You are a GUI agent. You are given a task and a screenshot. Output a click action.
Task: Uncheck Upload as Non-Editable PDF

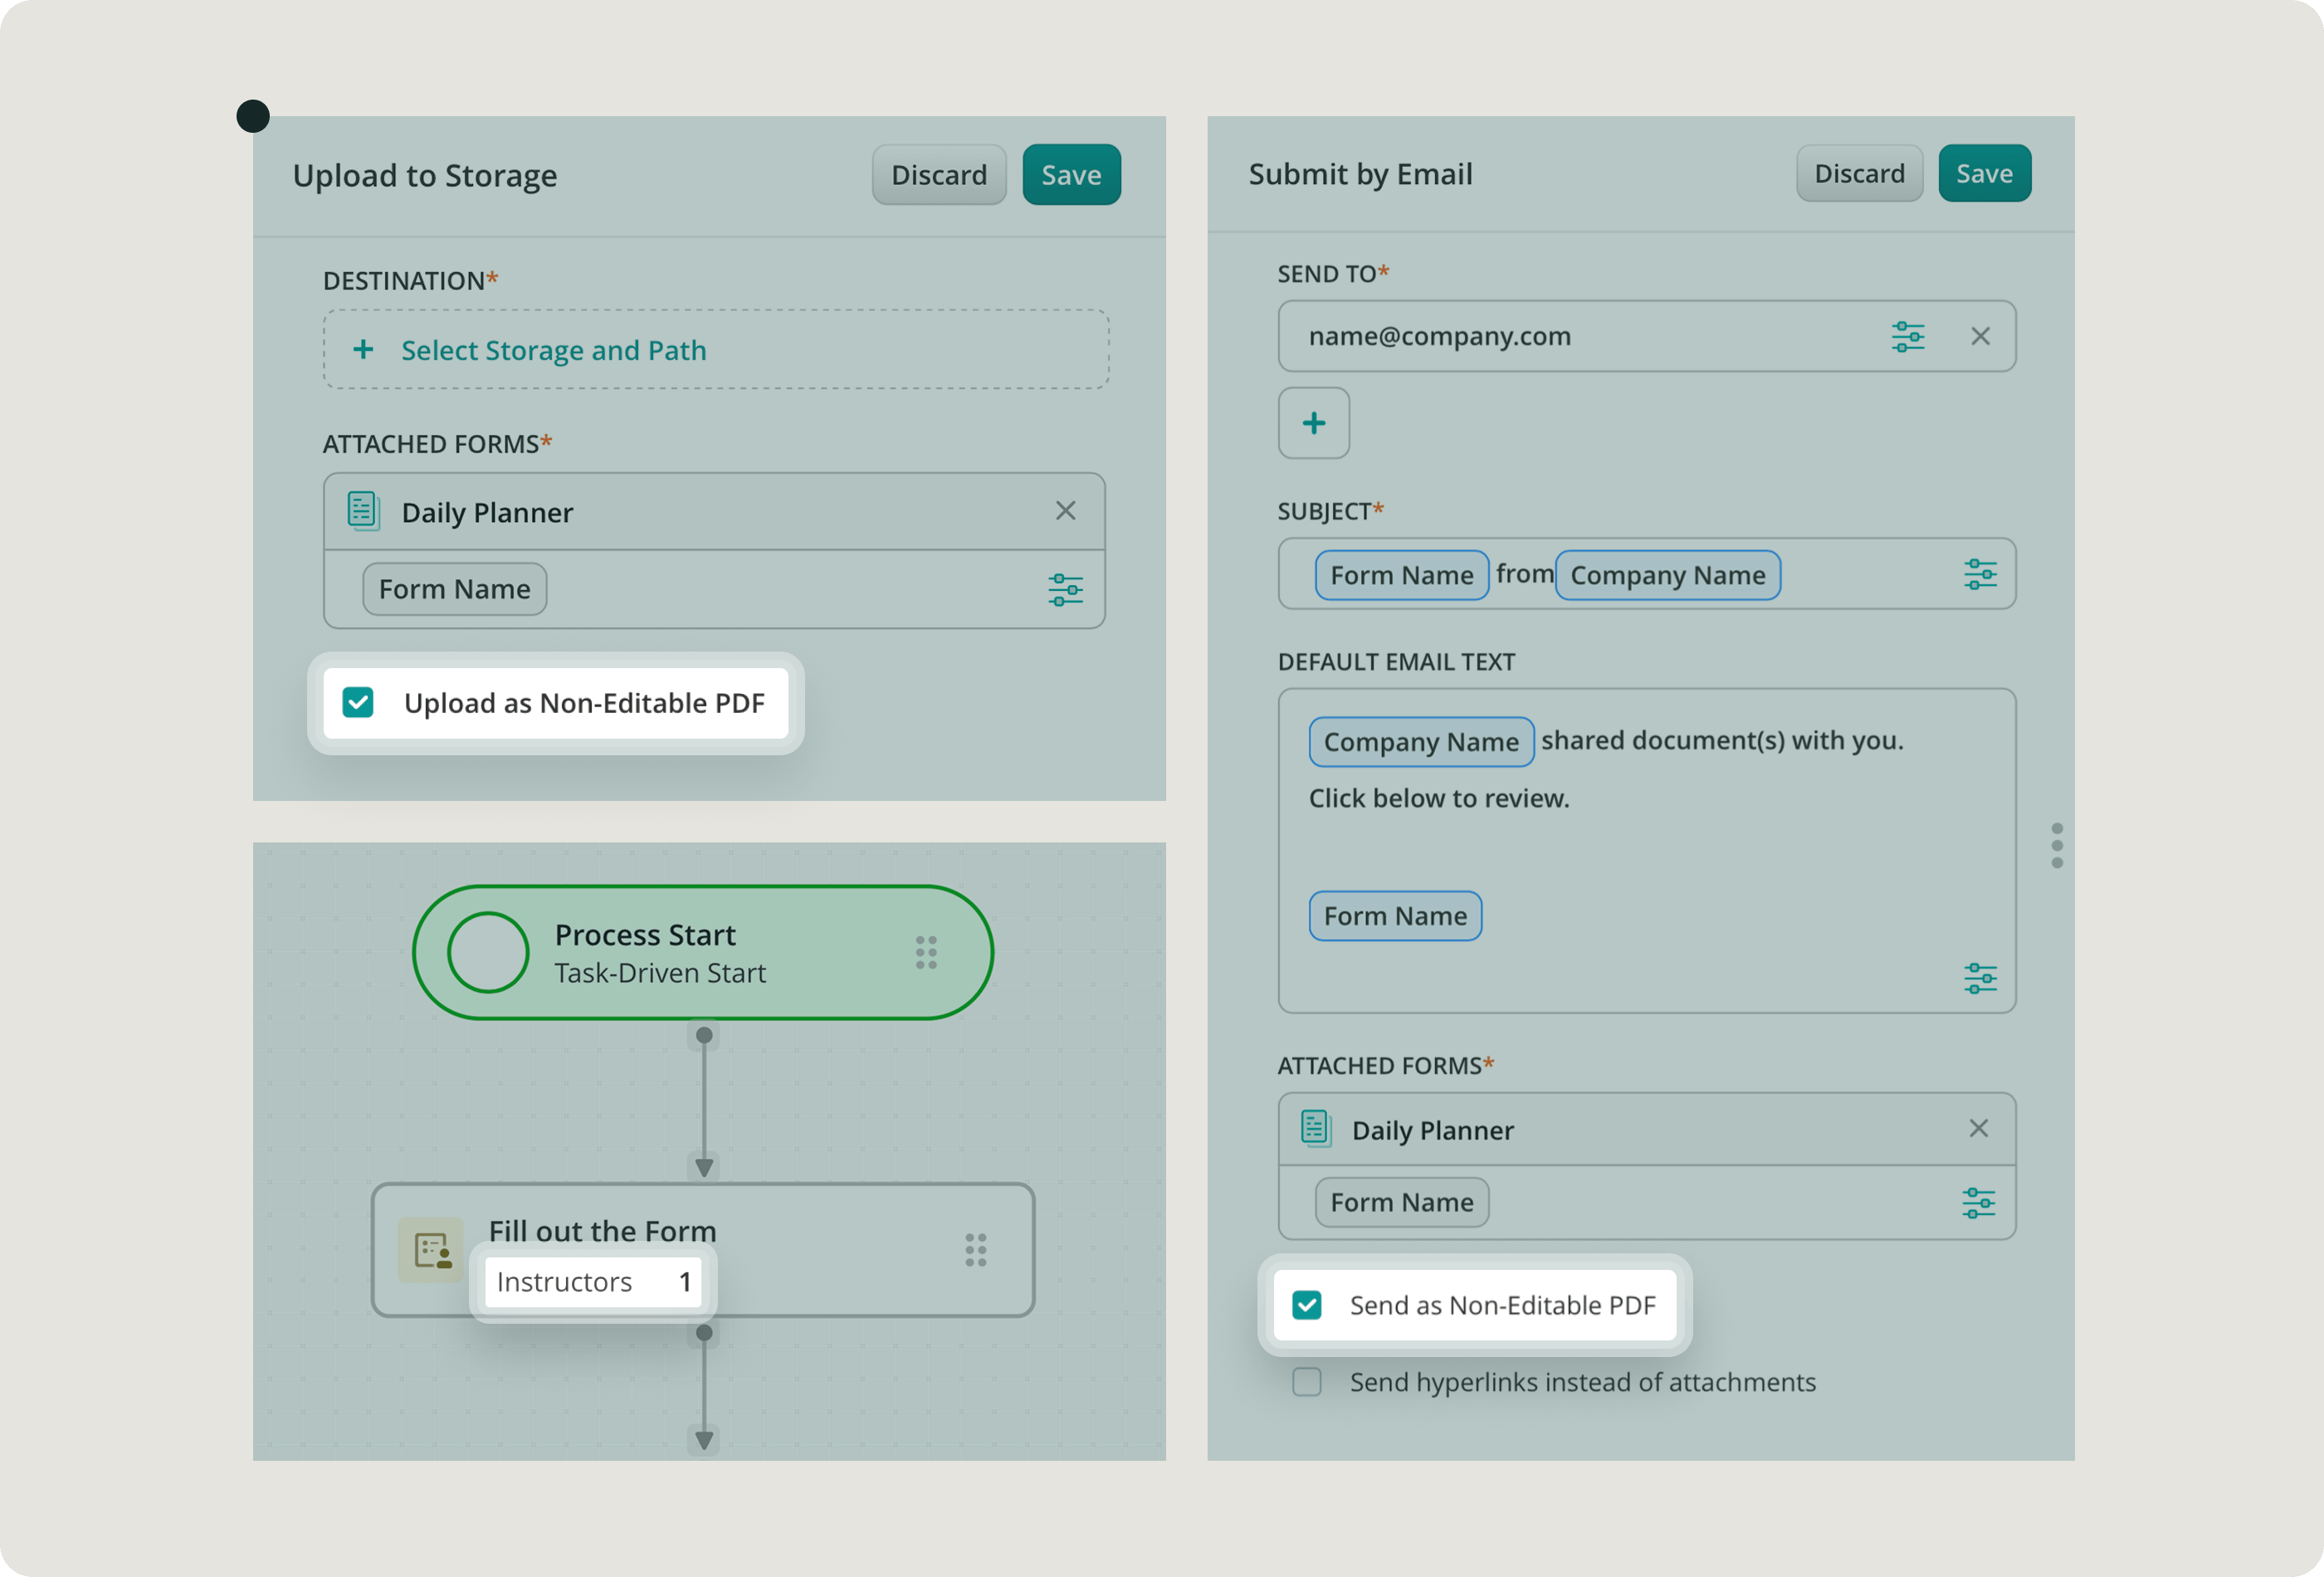pos(358,703)
